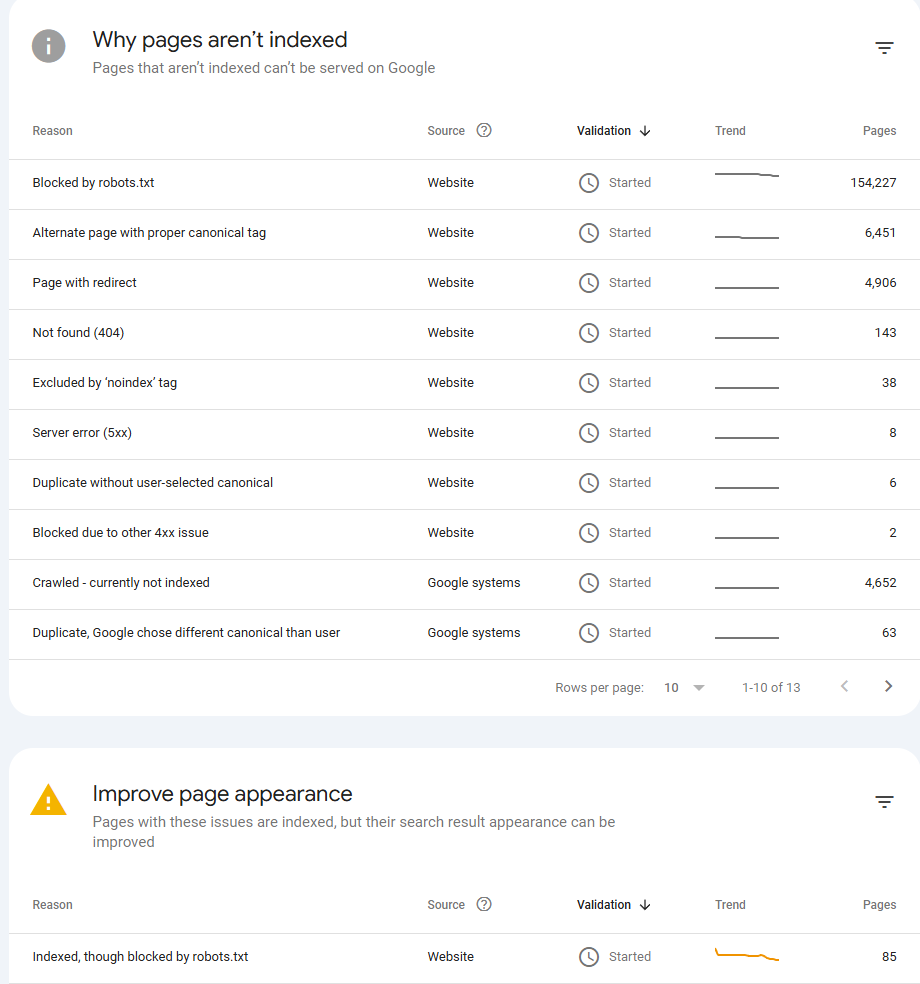Open Alternate page with proper canonical tag row

(x=149, y=233)
